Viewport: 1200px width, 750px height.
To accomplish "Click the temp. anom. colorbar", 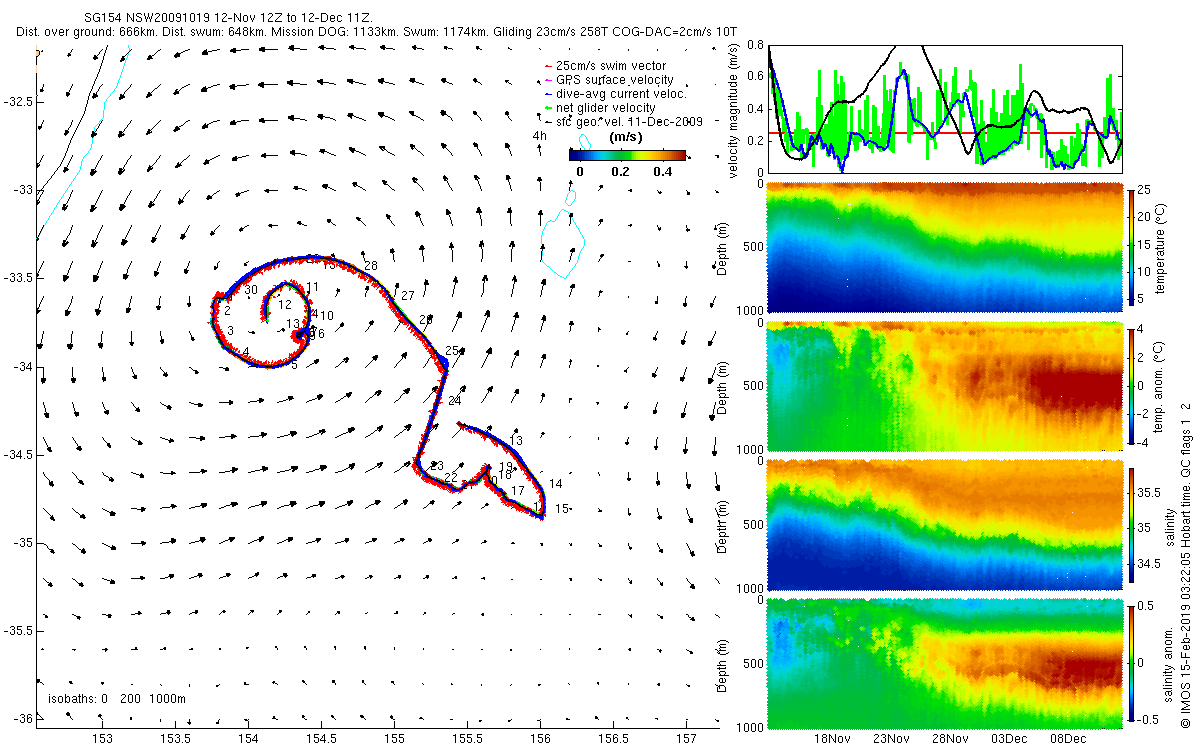I will click(x=1133, y=386).
